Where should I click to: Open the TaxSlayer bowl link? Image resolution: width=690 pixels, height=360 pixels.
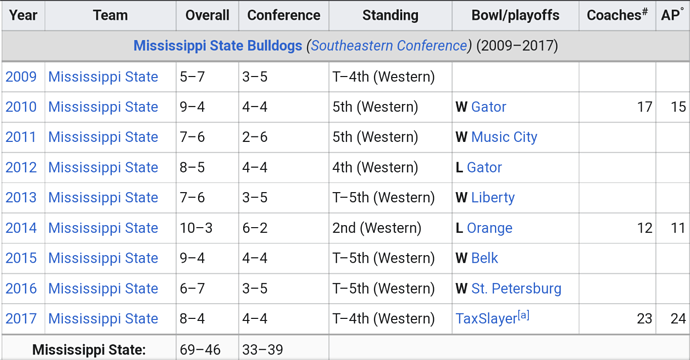coord(486,319)
